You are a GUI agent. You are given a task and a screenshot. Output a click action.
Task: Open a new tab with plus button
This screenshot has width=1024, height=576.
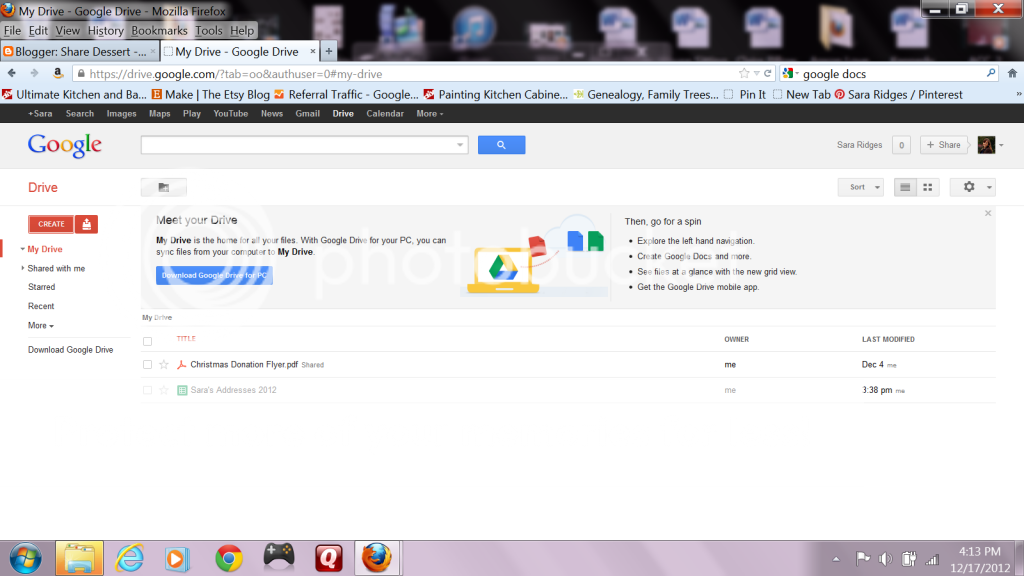coord(328,51)
